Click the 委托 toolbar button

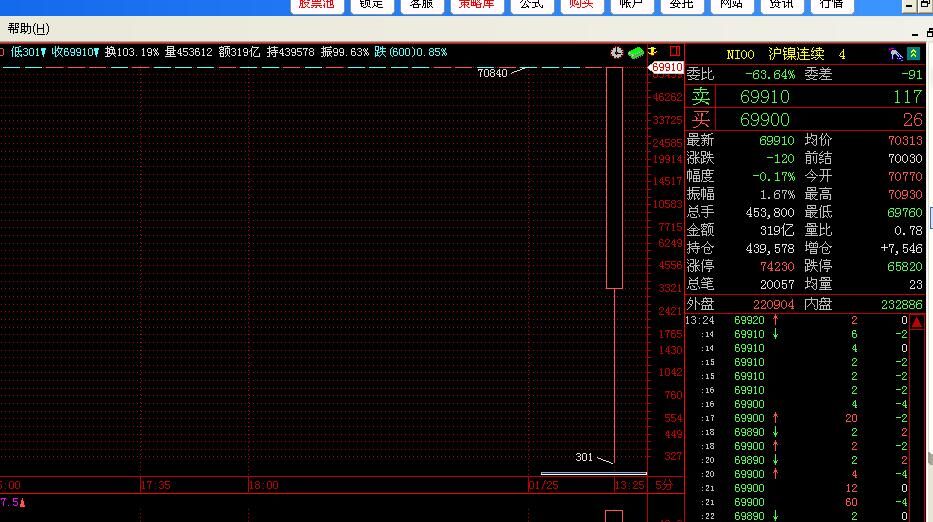tap(681, 5)
